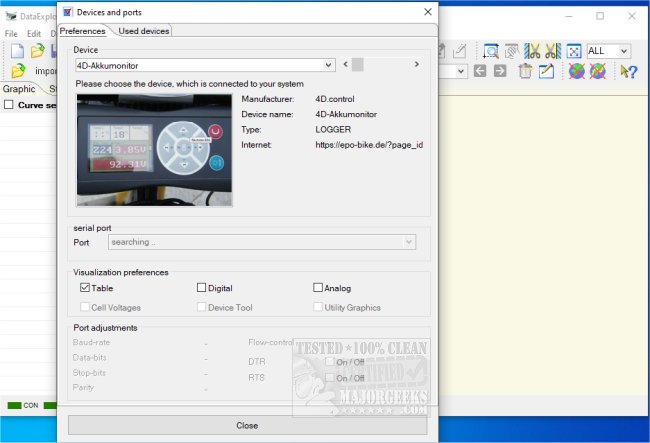
Task: Switch to the Preferences tab
Action: coord(82,31)
